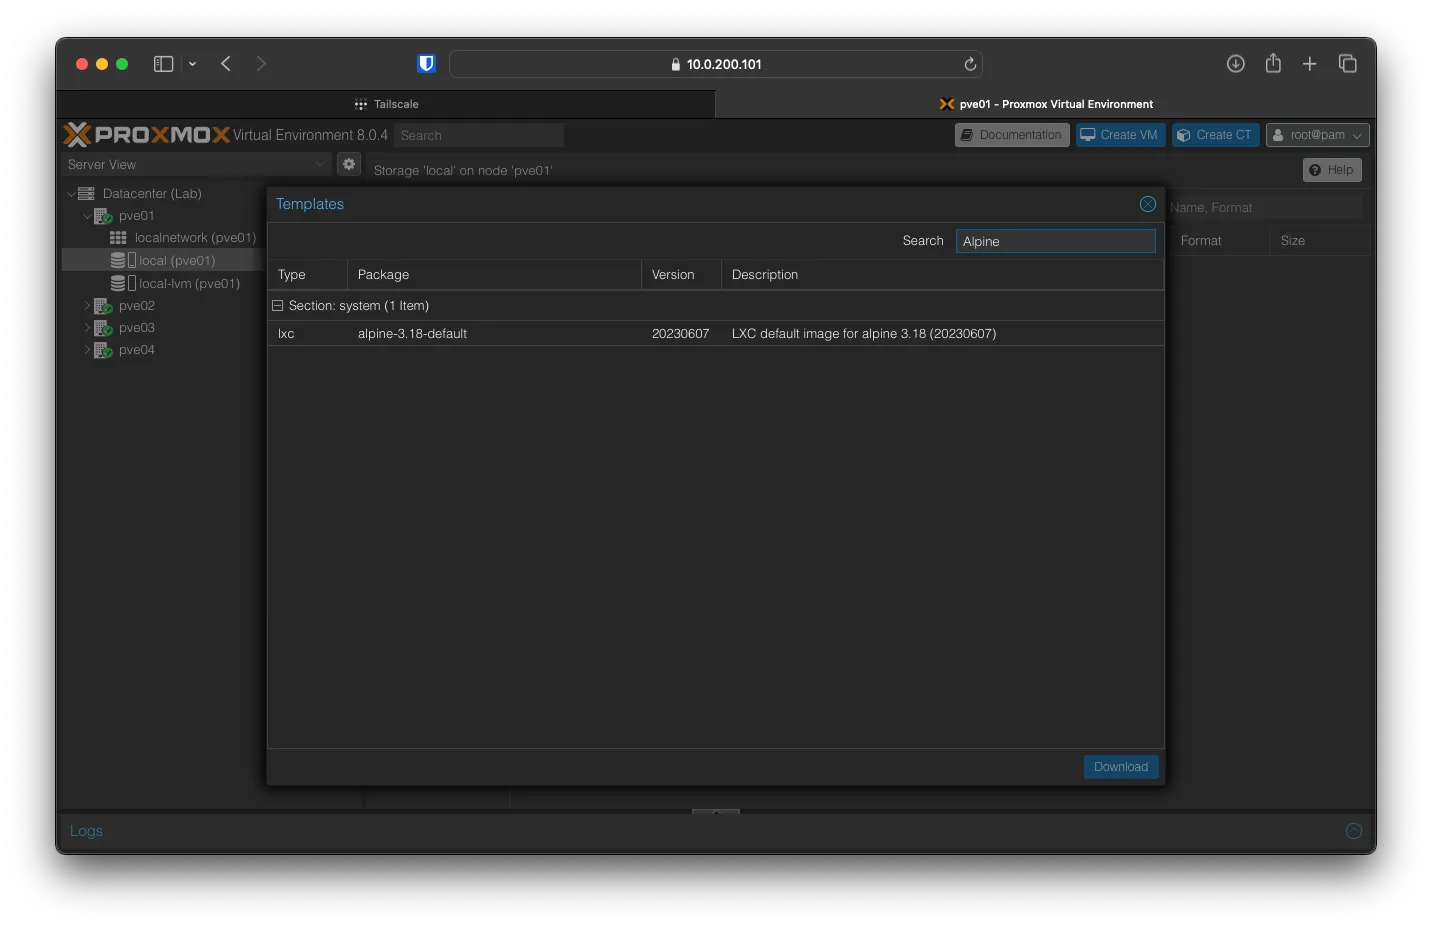Click the pve04 node icon
This screenshot has width=1432, height=928.
pyautogui.click(x=103, y=350)
